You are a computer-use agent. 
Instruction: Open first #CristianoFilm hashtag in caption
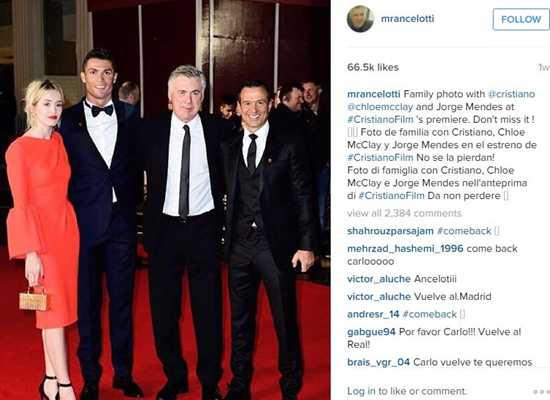pyautogui.click(x=380, y=119)
